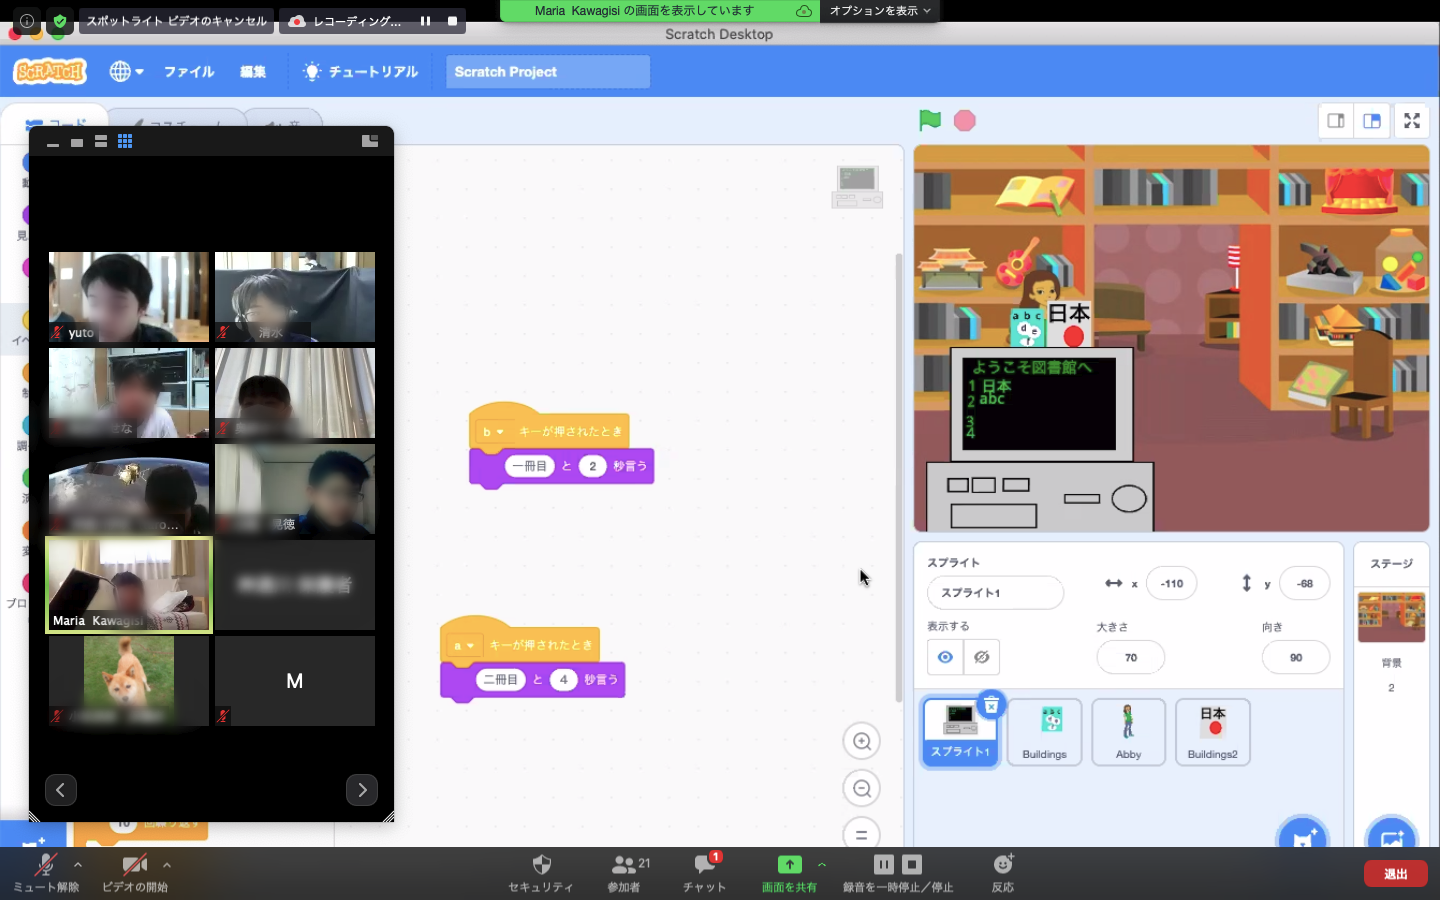
Task: Zoom out on the code workspace
Action: tap(861, 788)
